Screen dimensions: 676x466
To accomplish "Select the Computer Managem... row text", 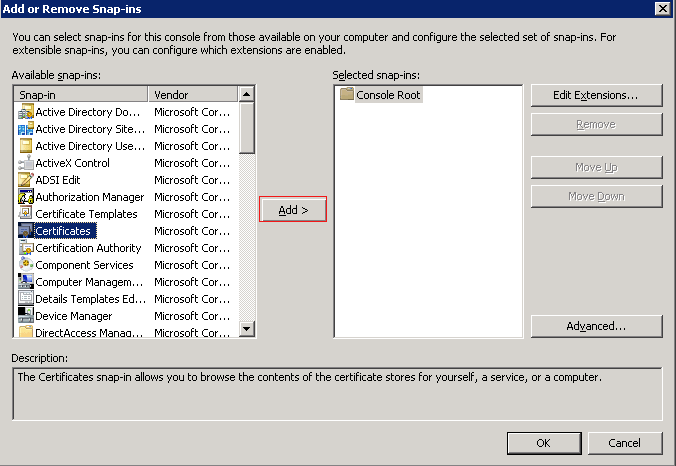I will (89, 282).
